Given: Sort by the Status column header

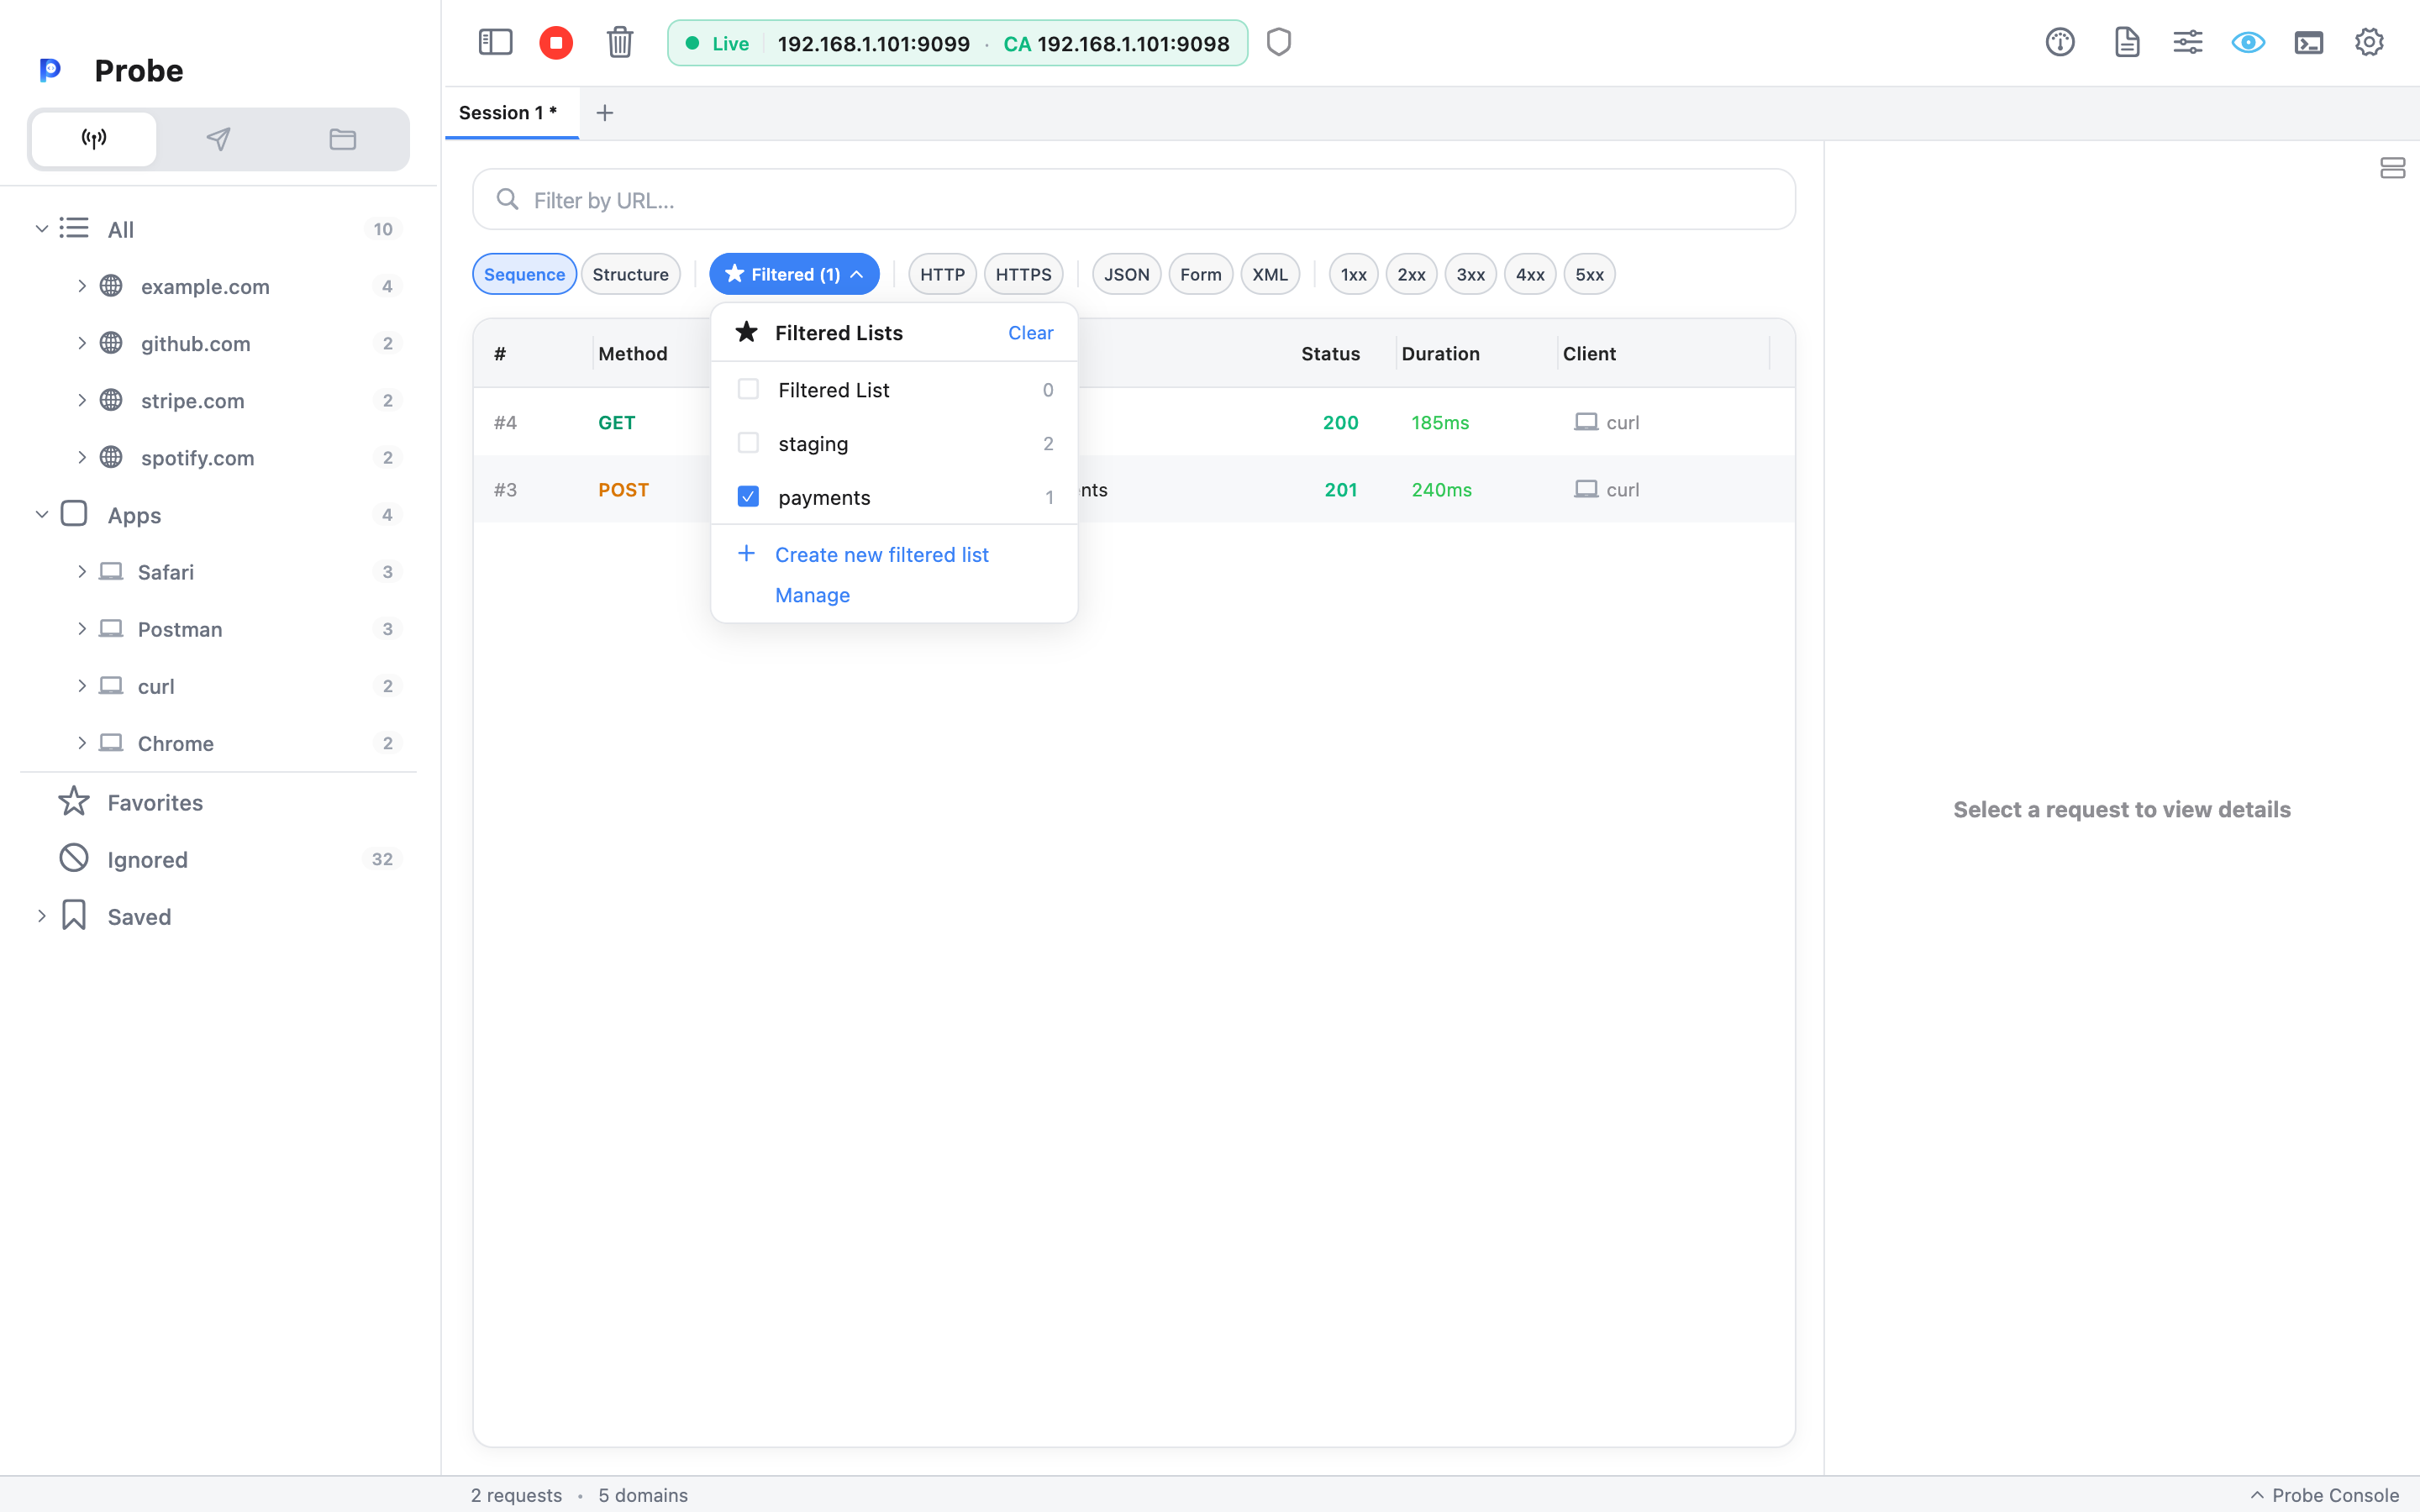Looking at the screenshot, I should [x=1330, y=354].
